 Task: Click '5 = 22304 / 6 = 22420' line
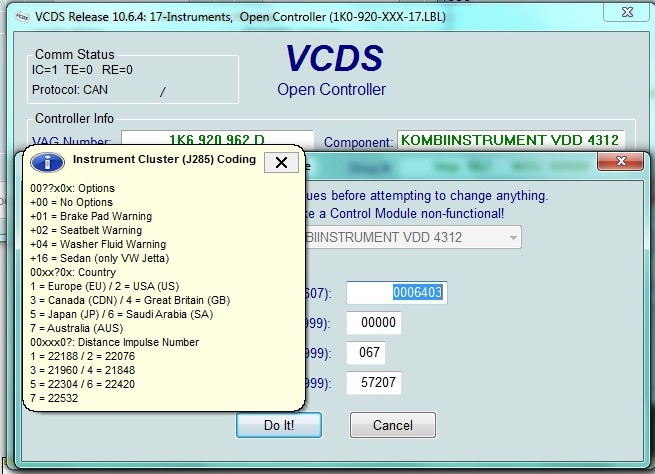coord(83,384)
